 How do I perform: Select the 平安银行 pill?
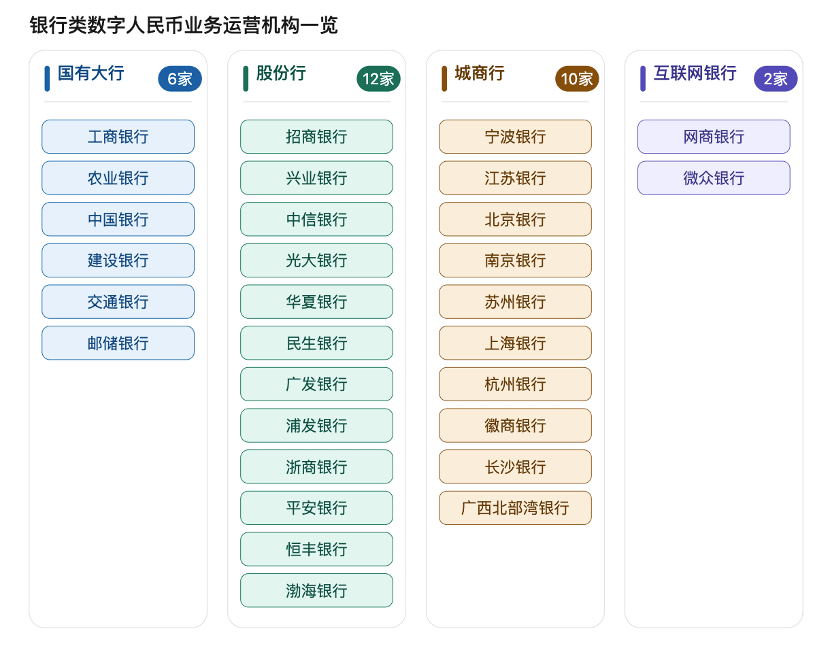tap(317, 508)
